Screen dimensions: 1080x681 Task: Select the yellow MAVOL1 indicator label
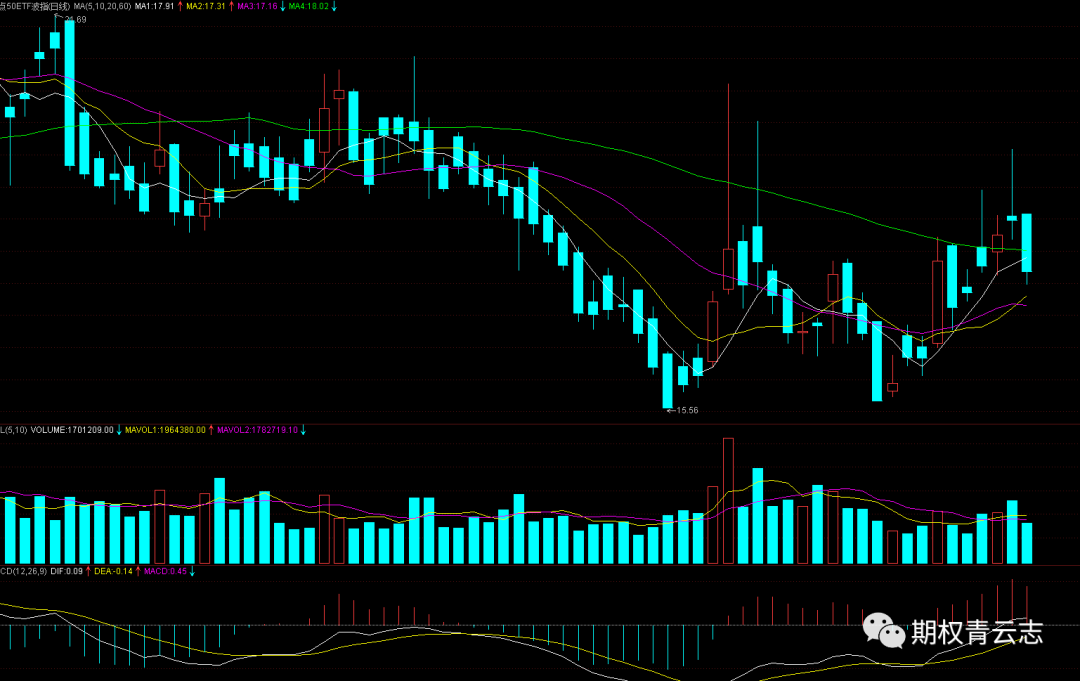(164, 430)
